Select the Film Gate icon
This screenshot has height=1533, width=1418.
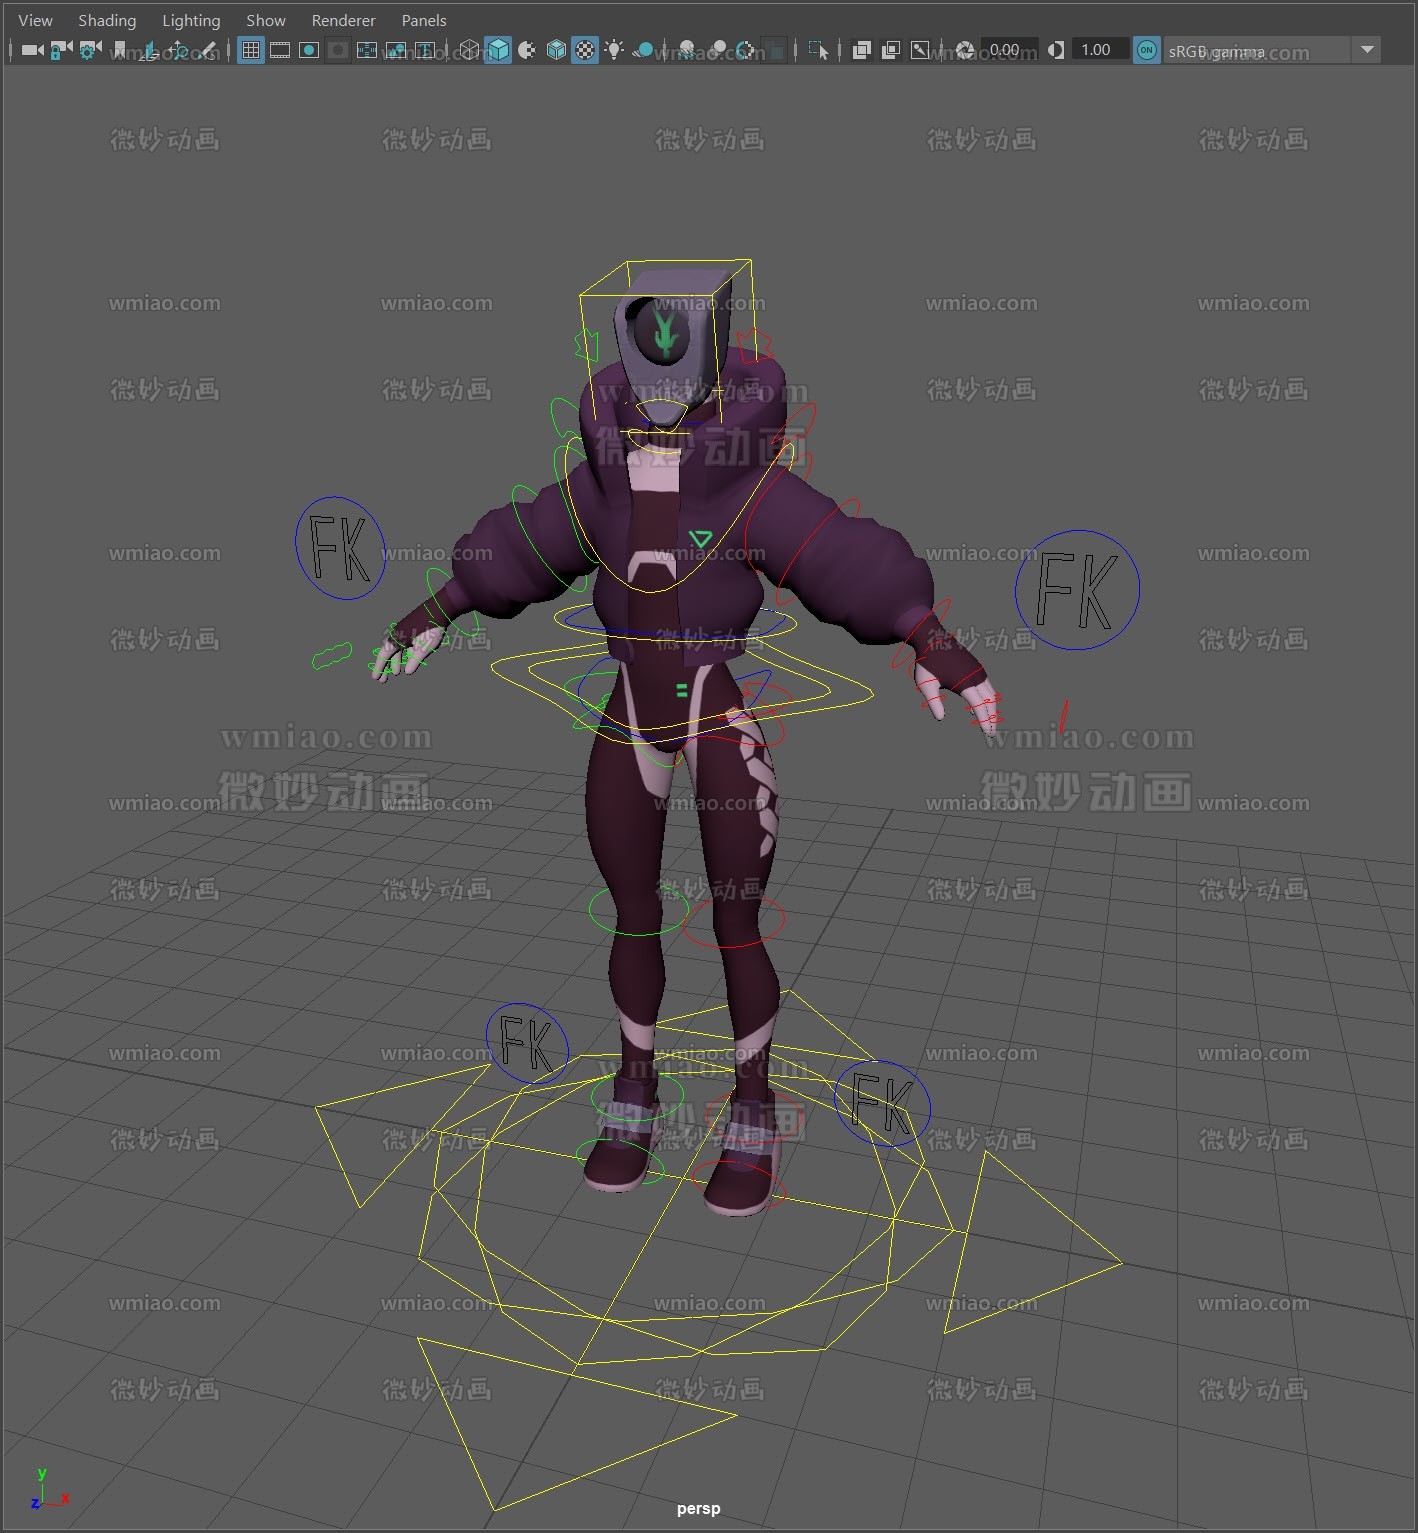coord(280,50)
